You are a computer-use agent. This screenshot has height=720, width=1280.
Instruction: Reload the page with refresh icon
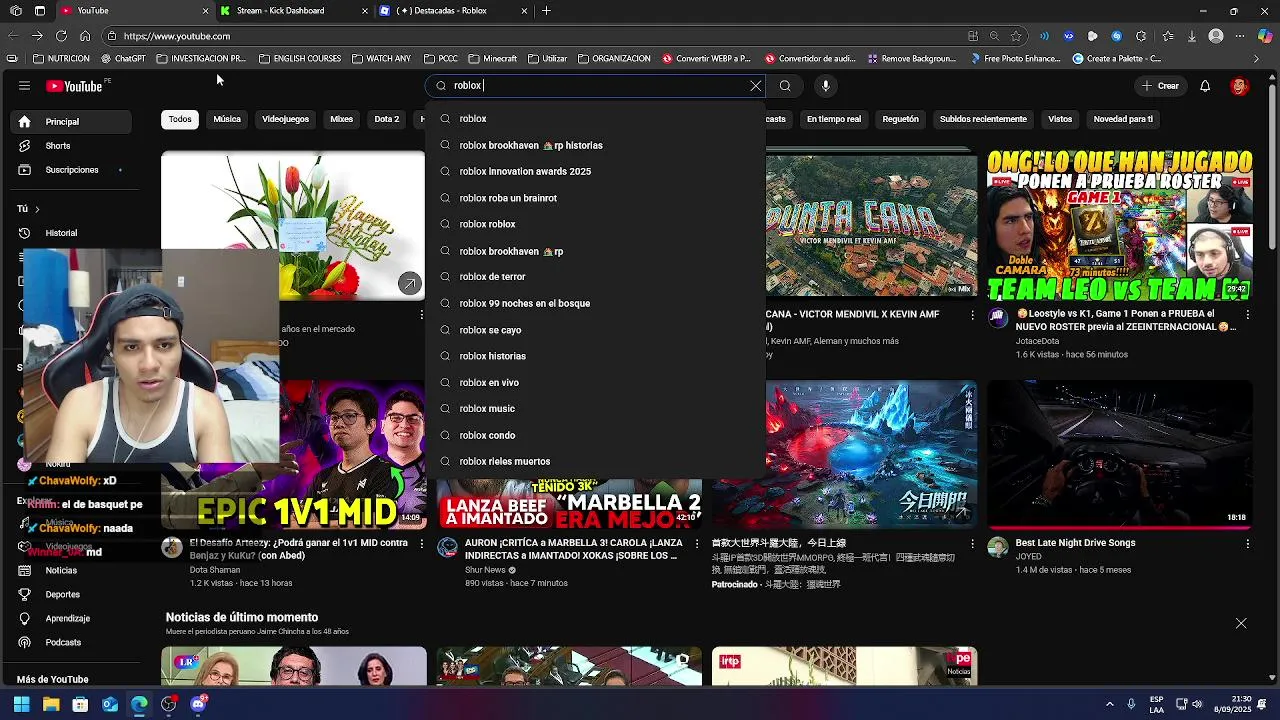click(61, 36)
